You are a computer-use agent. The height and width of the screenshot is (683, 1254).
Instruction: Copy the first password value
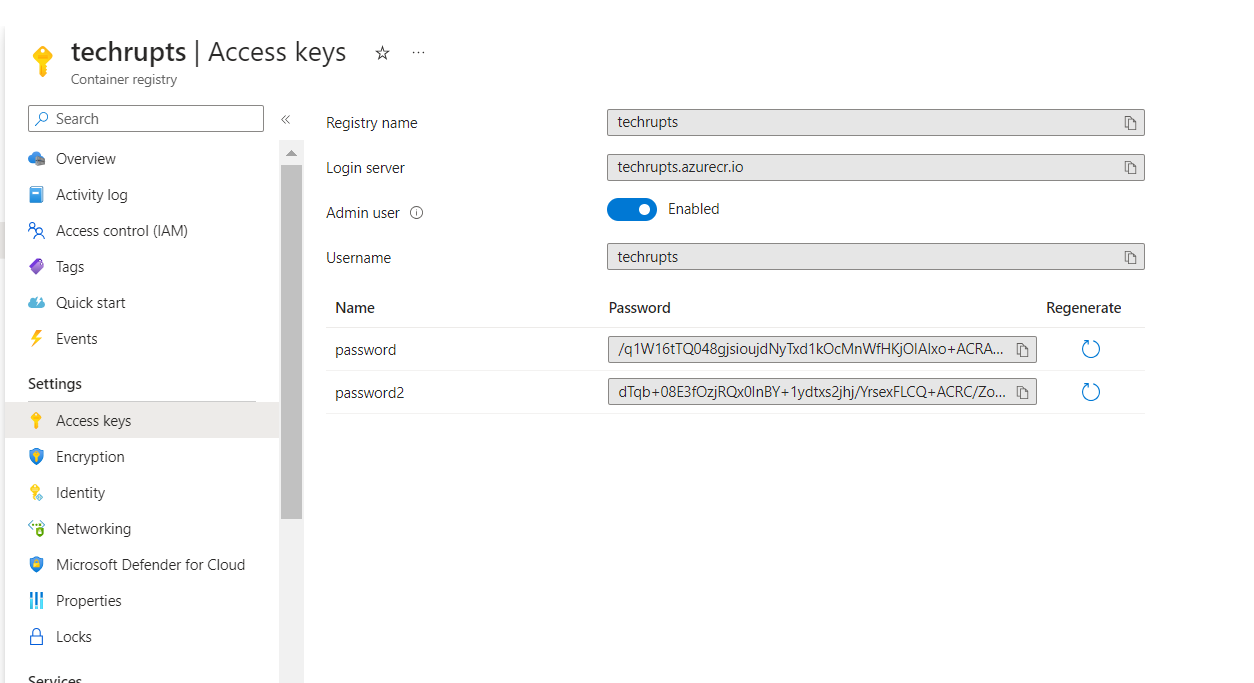click(1022, 350)
